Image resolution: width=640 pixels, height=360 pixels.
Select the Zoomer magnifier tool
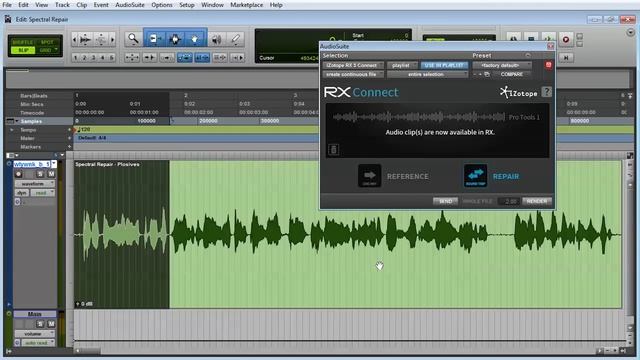click(x=133, y=39)
